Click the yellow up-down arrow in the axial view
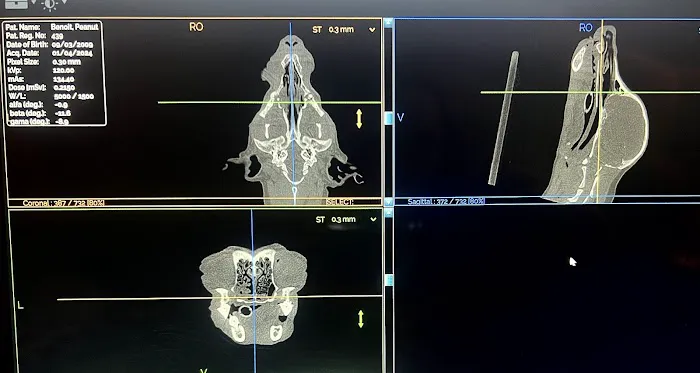The image size is (700, 373). [x=361, y=319]
